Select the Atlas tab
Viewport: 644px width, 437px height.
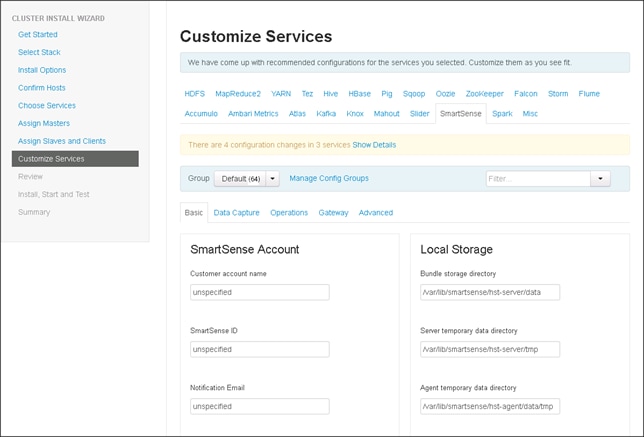(x=297, y=114)
